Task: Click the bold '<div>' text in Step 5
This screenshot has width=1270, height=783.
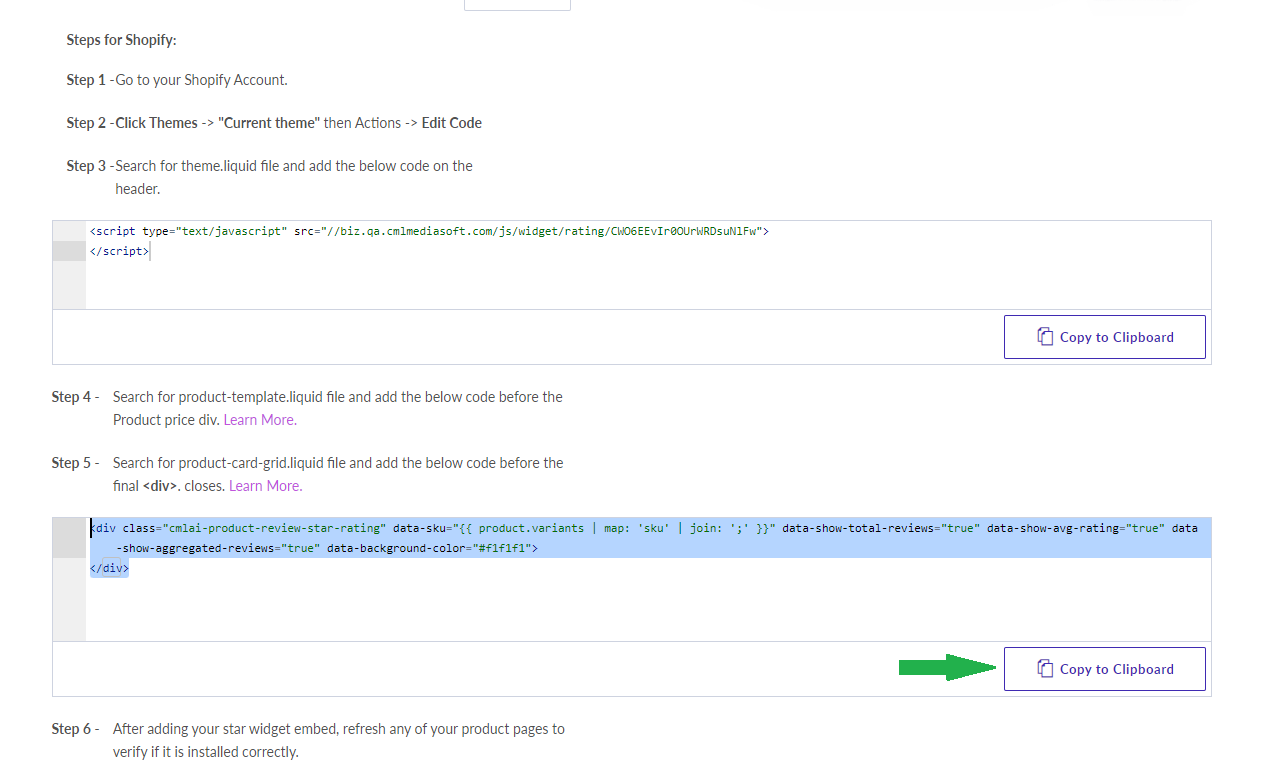Action: [160, 486]
